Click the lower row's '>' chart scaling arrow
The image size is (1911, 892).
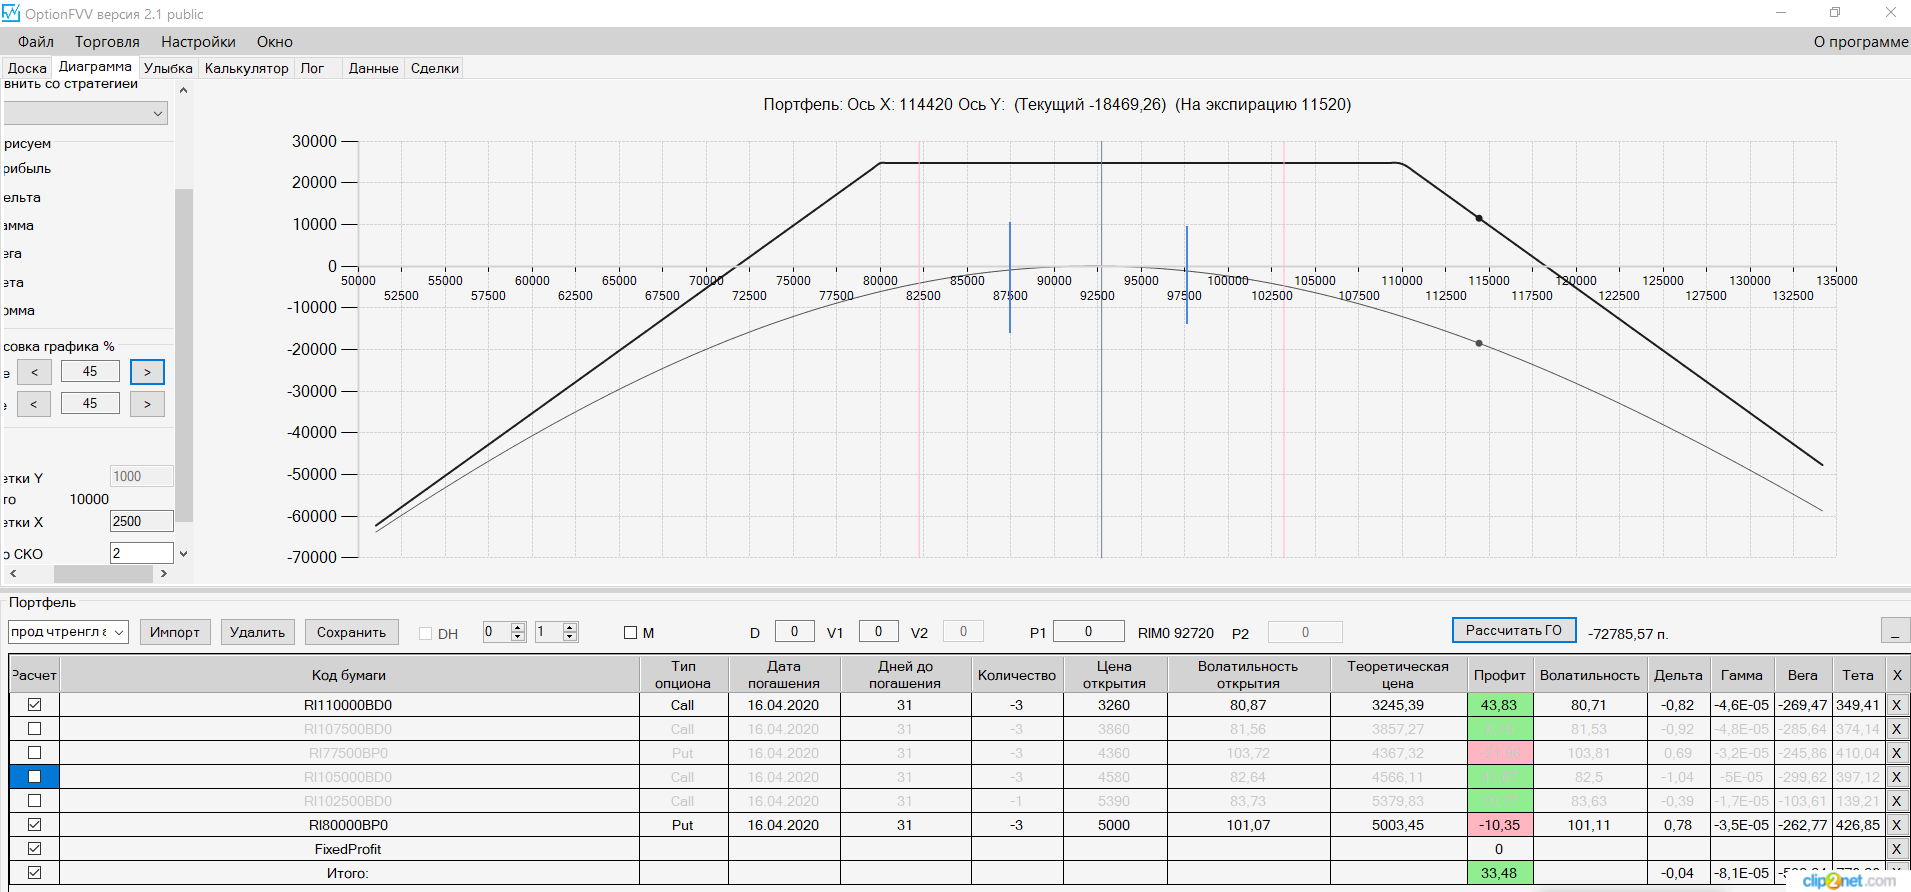[x=147, y=404]
